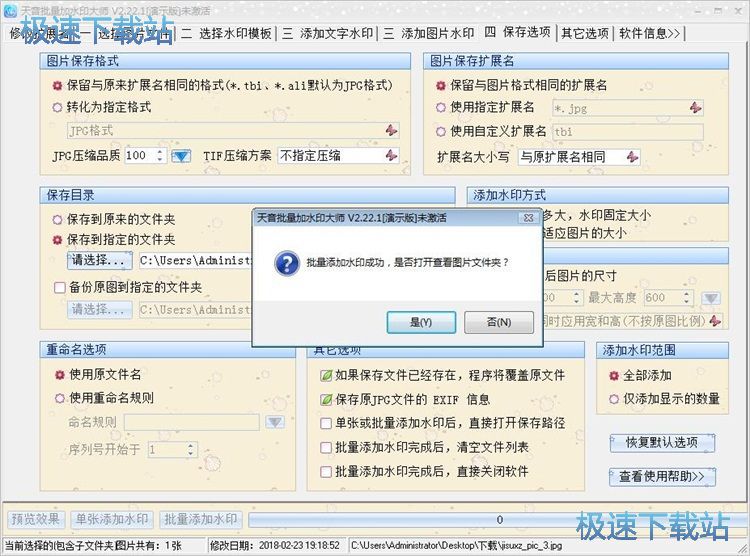The height and width of the screenshot is (556, 750).
Task: Click 恢复默认选项 button
Action: 662,443
